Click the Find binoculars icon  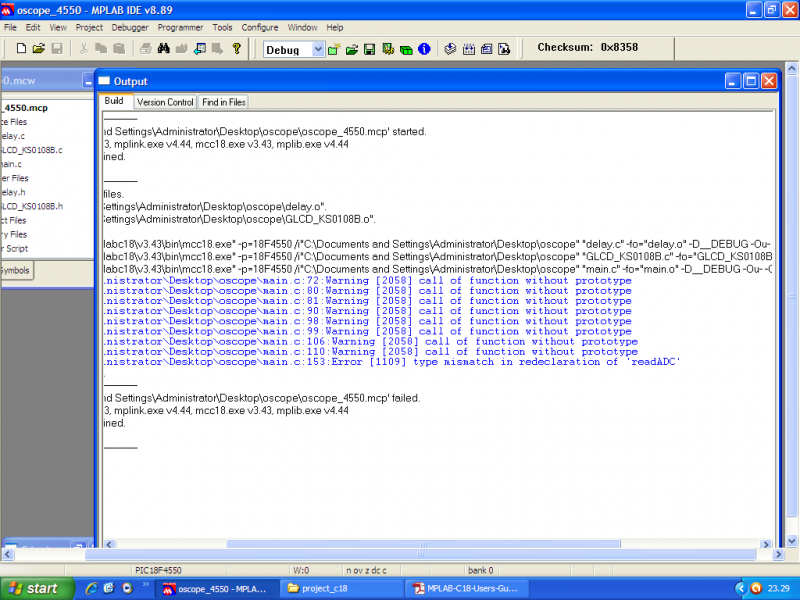[x=163, y=48]
